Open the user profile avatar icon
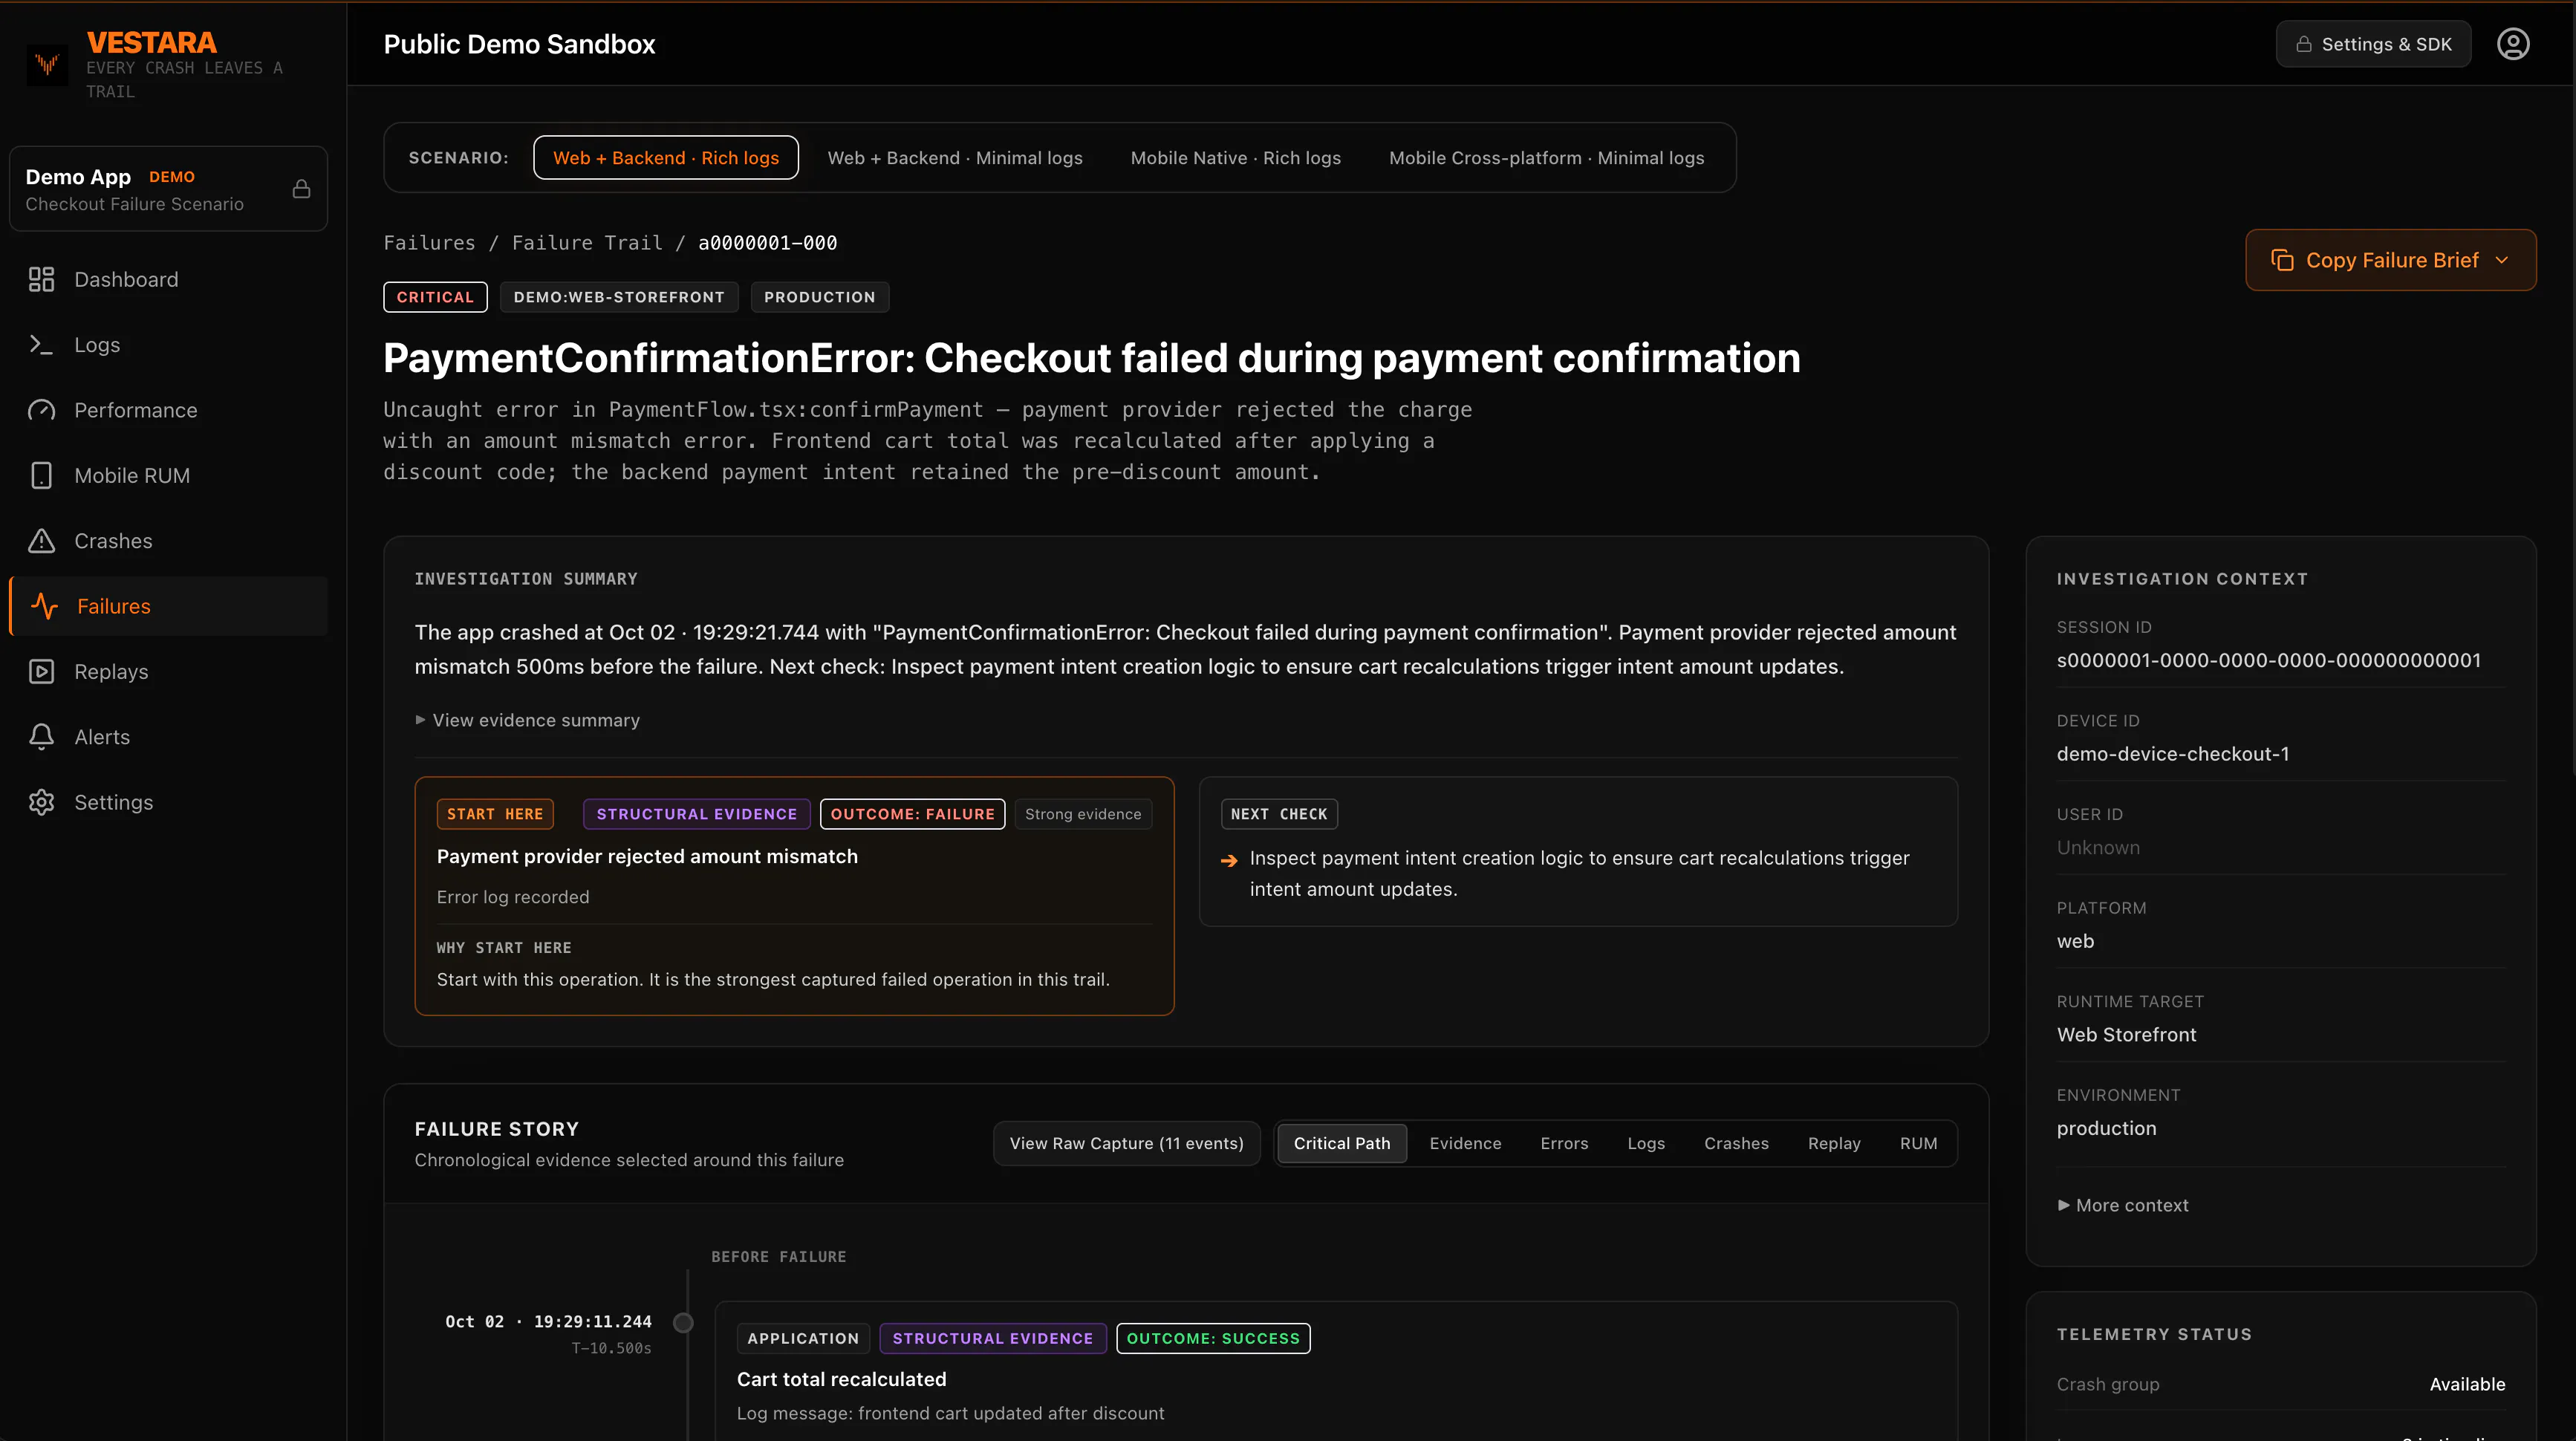 (2513, 44)
